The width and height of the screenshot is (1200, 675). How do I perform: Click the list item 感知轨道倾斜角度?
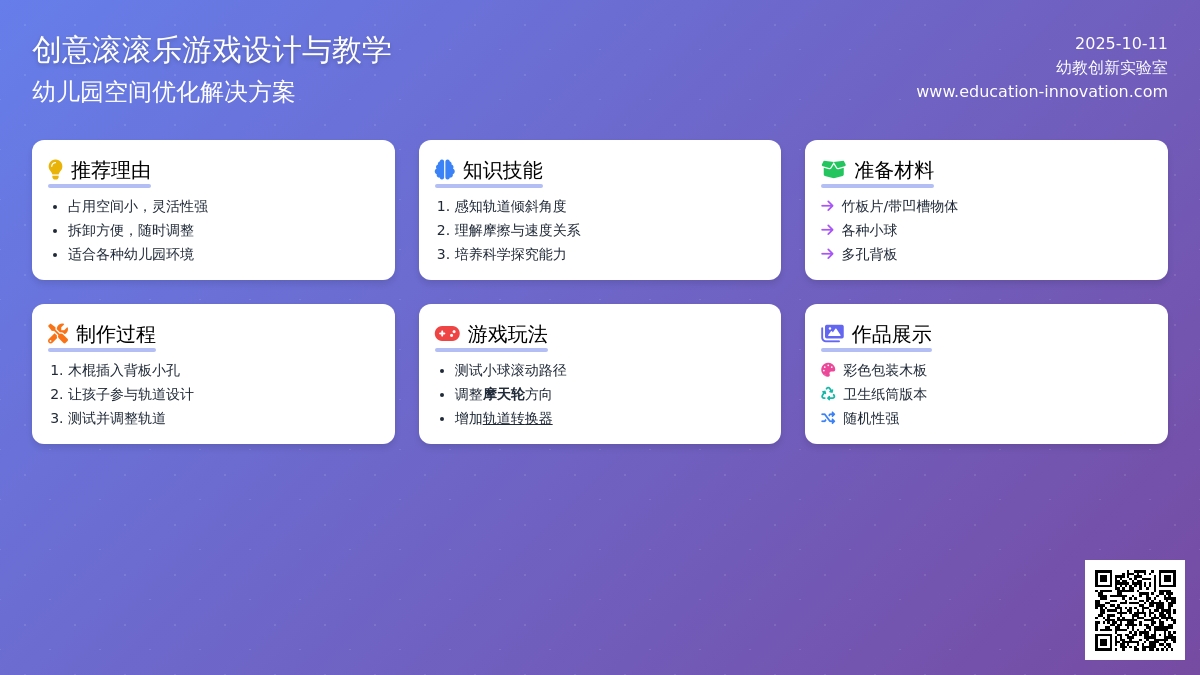[x=510, y=206]
